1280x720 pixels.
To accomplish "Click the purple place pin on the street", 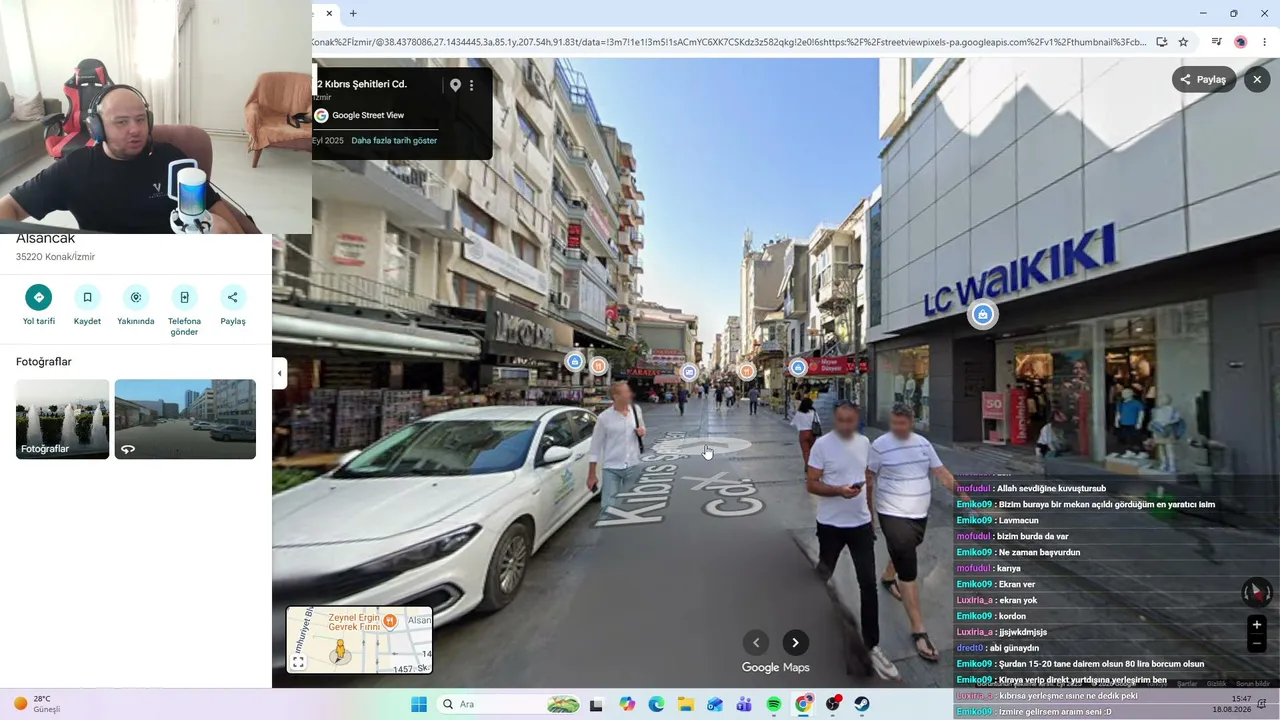I will [x=689, y=373].
